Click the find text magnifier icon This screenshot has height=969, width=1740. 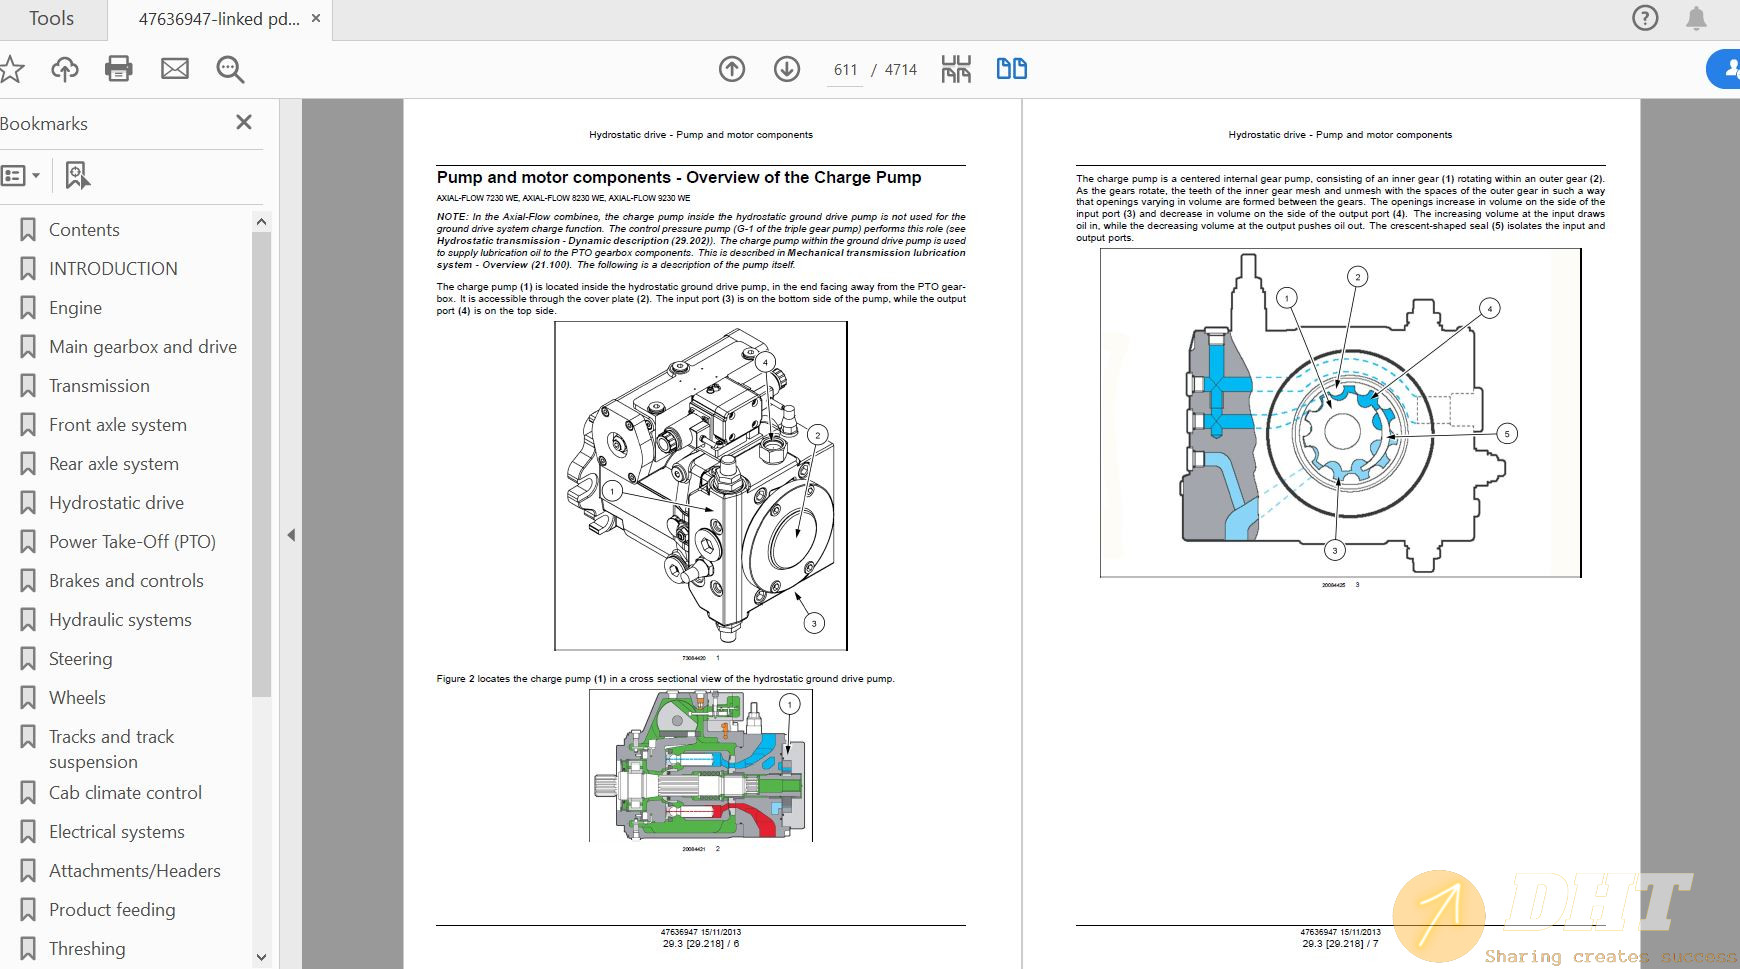pos(230,69)
